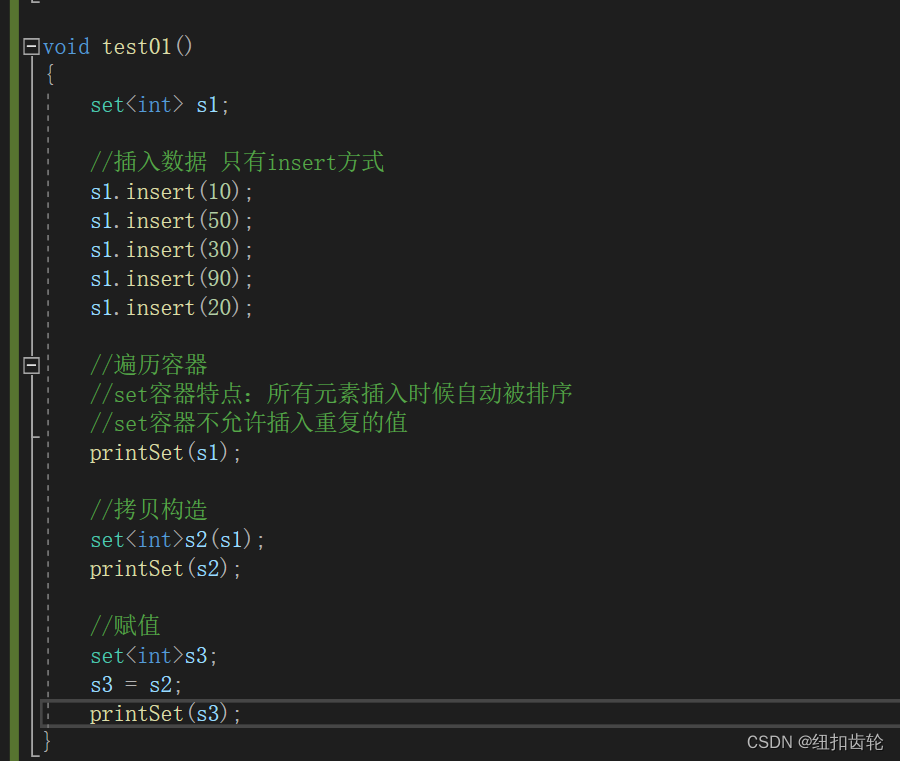Image resolution: width=900 pixels, height=761 pixels.
Task: Click the line 'printSet(s1);'
Action: 165,453
